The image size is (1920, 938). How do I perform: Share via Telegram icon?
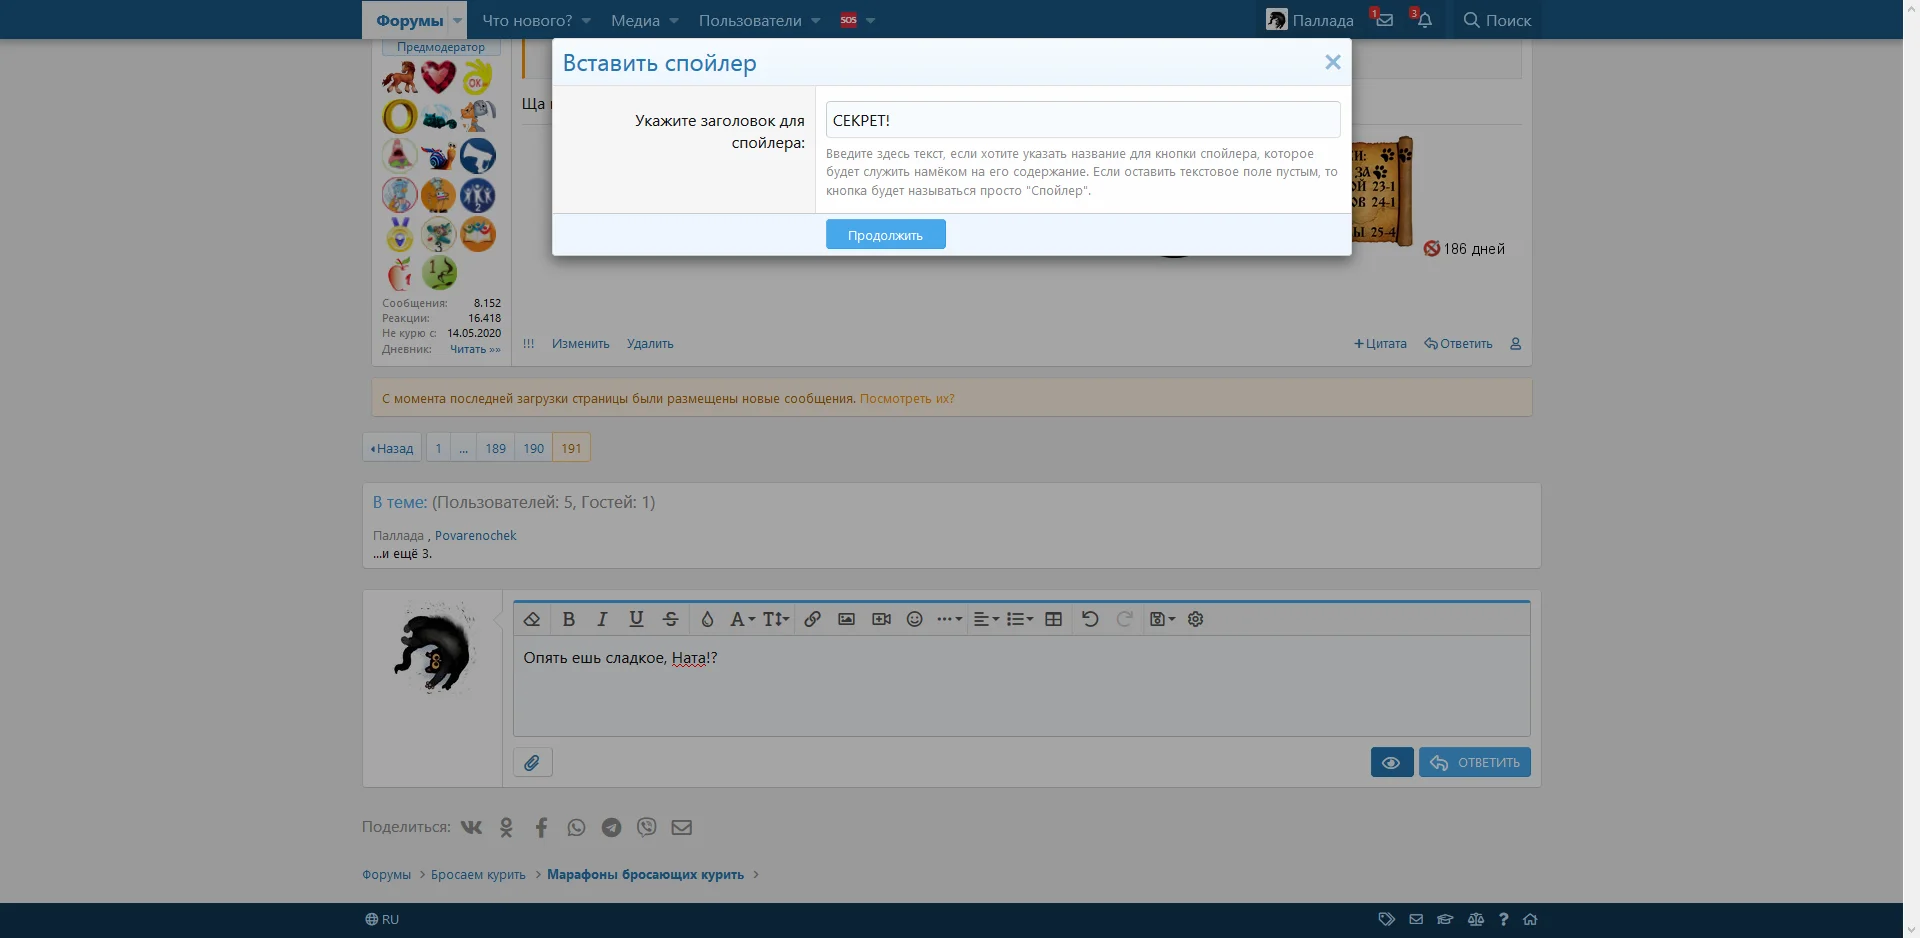point(611,827)
